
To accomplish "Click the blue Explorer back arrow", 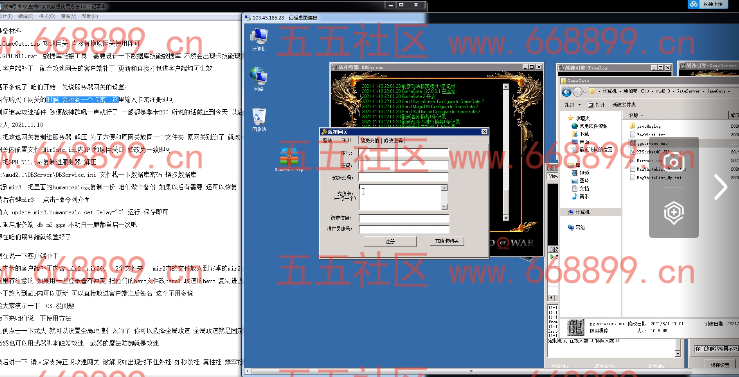I will pyautogui.click(x=566, y=91).
